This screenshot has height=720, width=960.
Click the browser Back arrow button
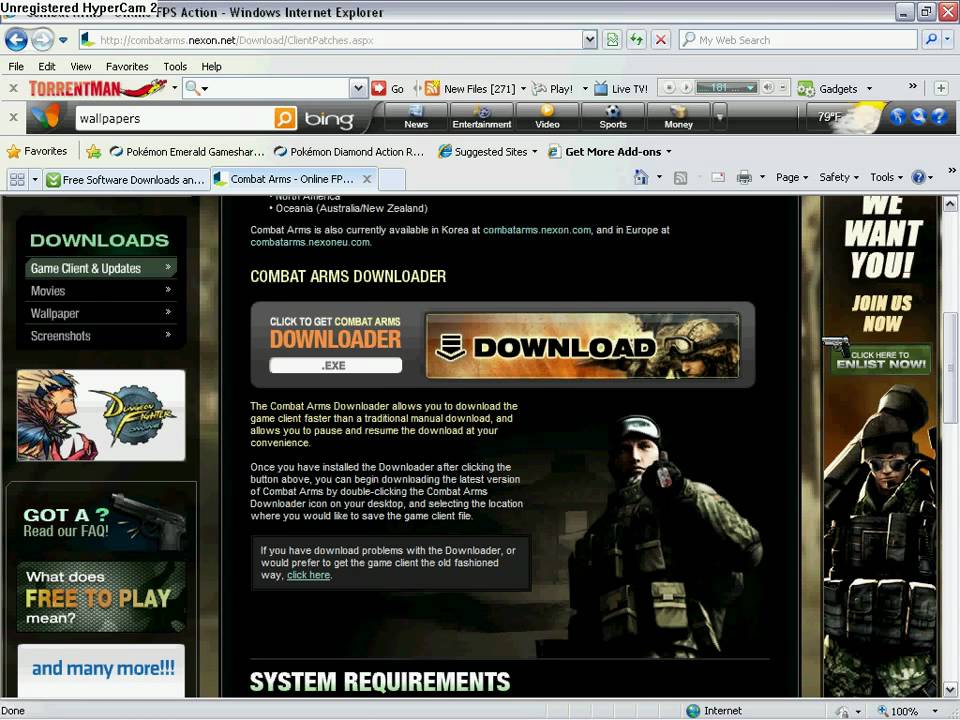click(16, 40)
